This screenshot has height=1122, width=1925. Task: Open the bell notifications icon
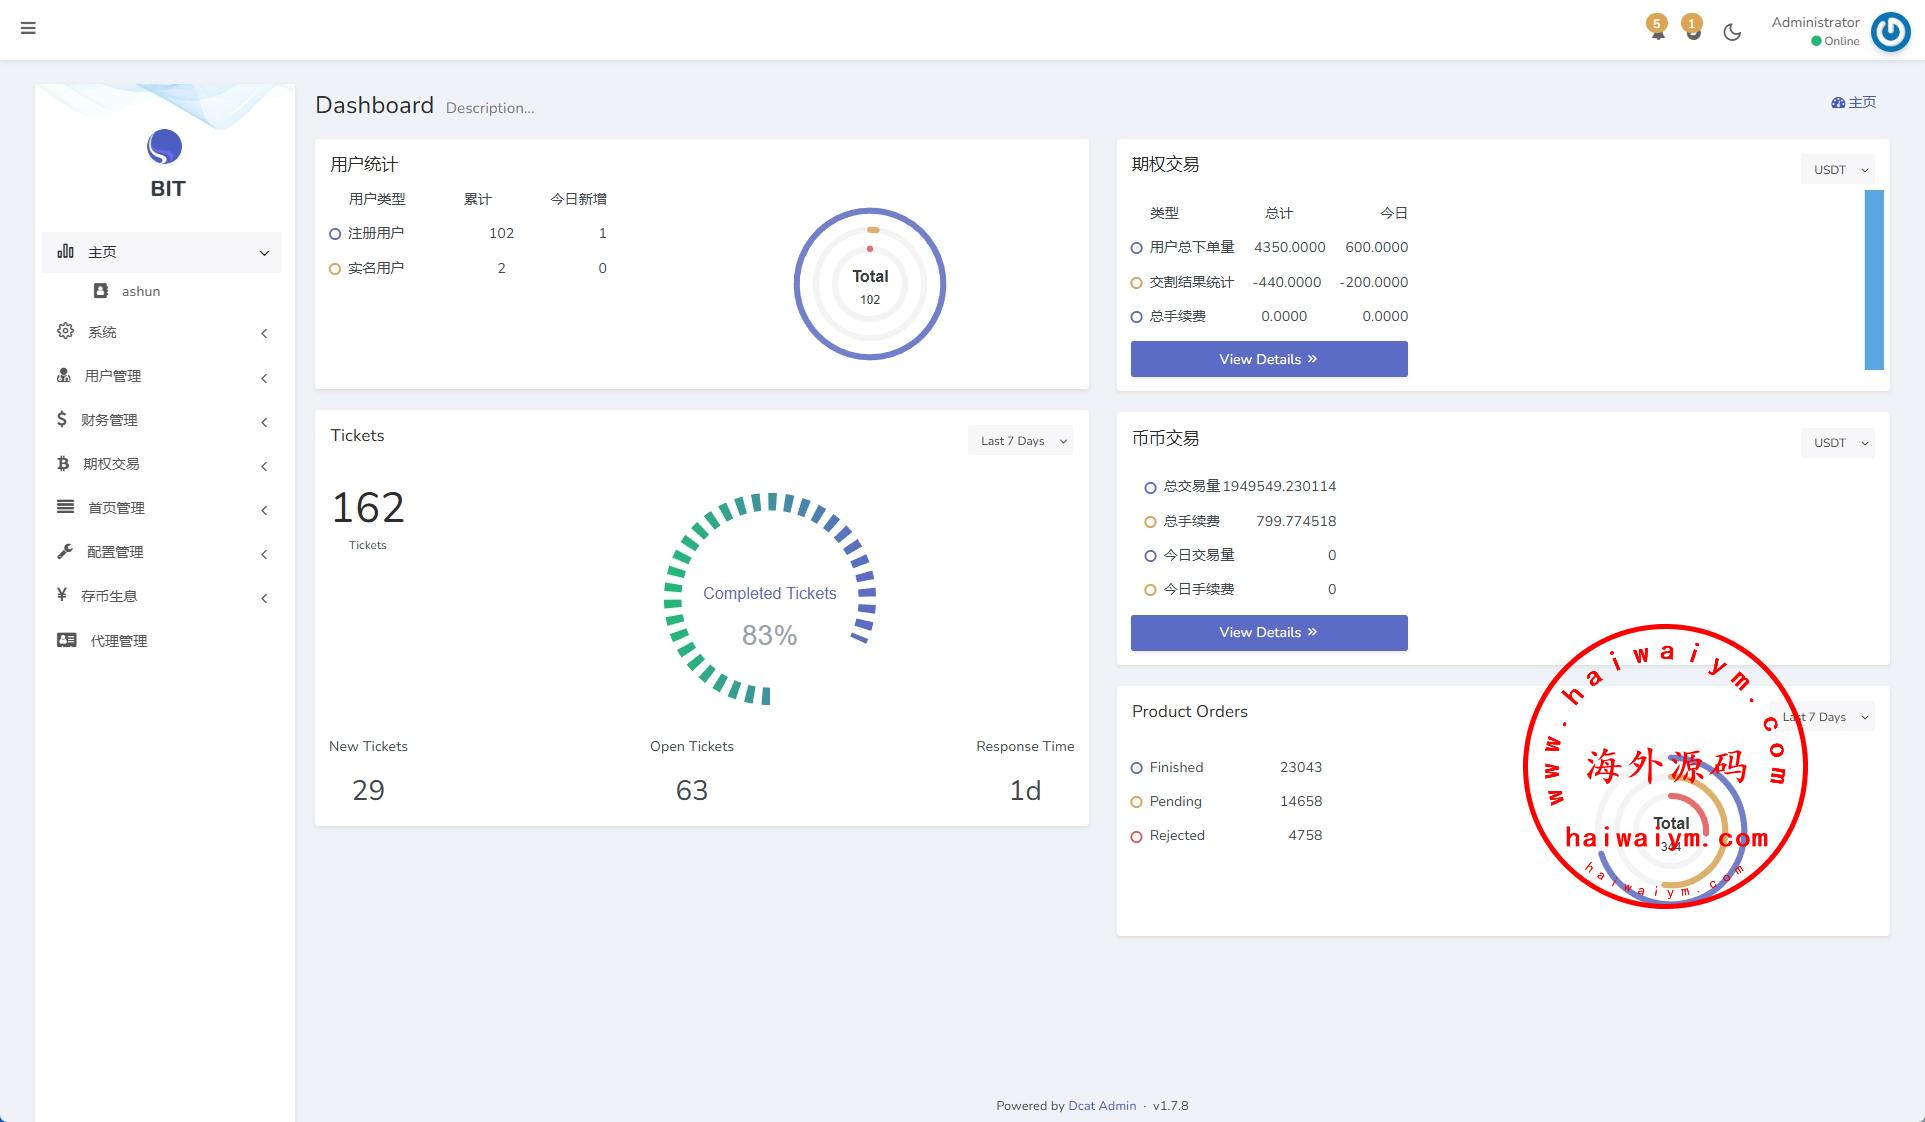1658,30
